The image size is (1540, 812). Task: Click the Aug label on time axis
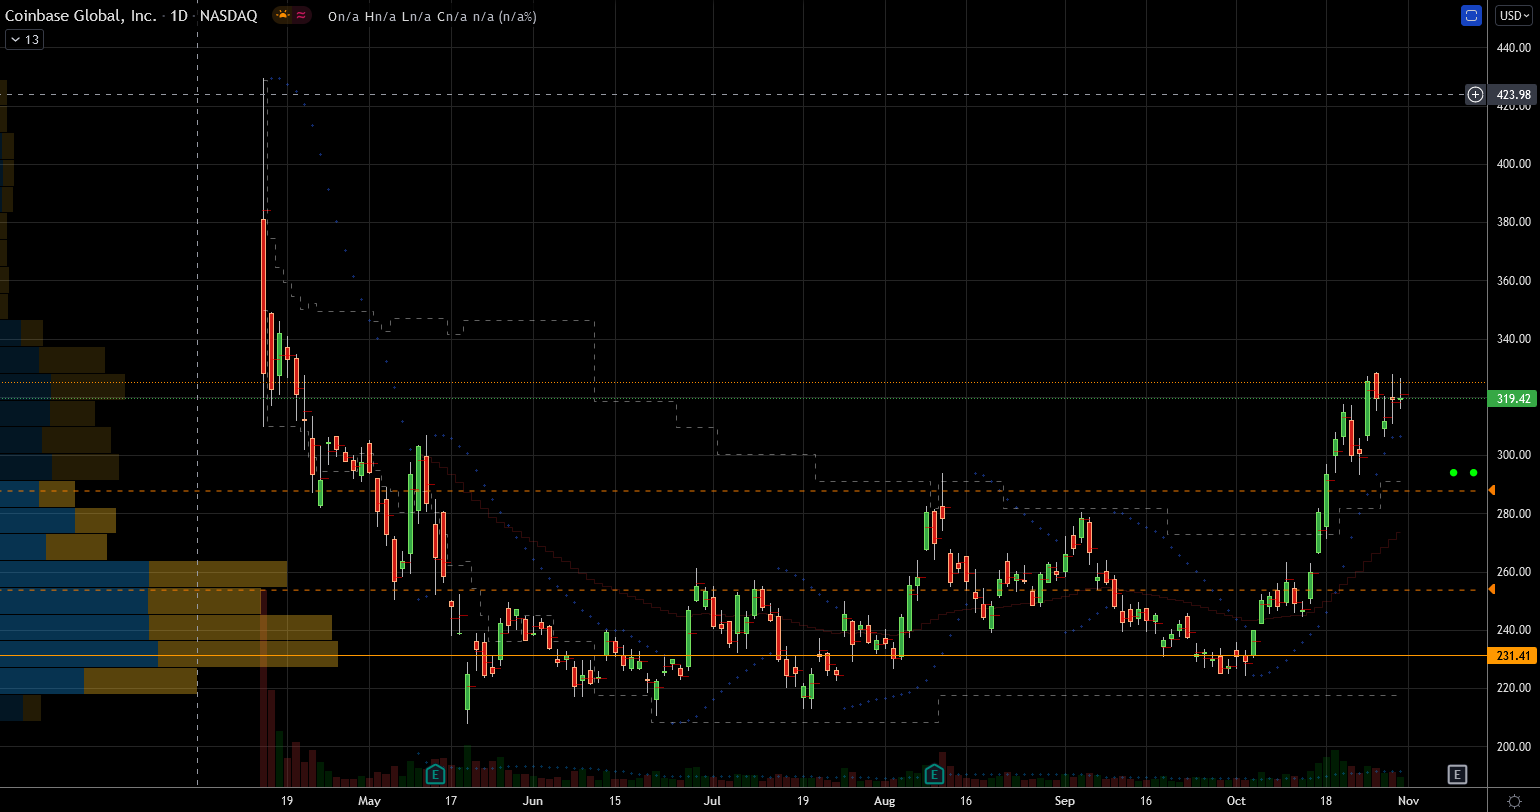pos(883,801)
